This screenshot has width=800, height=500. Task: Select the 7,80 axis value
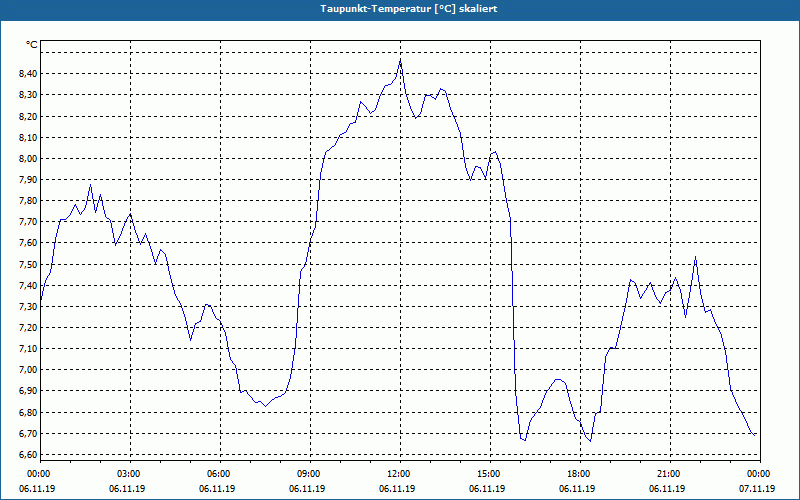[x=28, y=201]
